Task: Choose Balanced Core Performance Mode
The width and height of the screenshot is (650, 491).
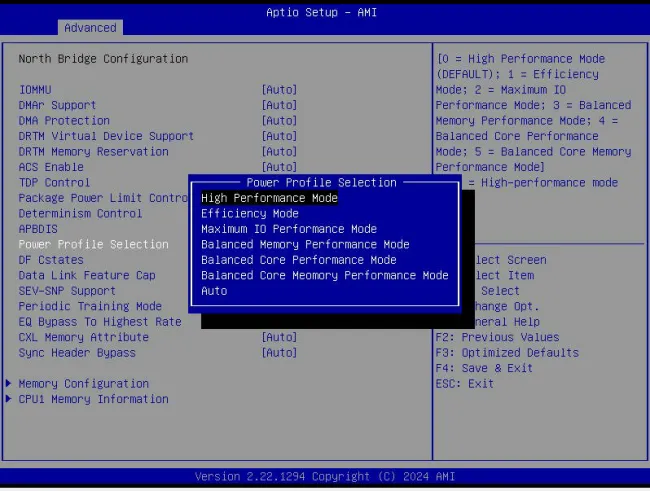Action: (x=298, y=260)
